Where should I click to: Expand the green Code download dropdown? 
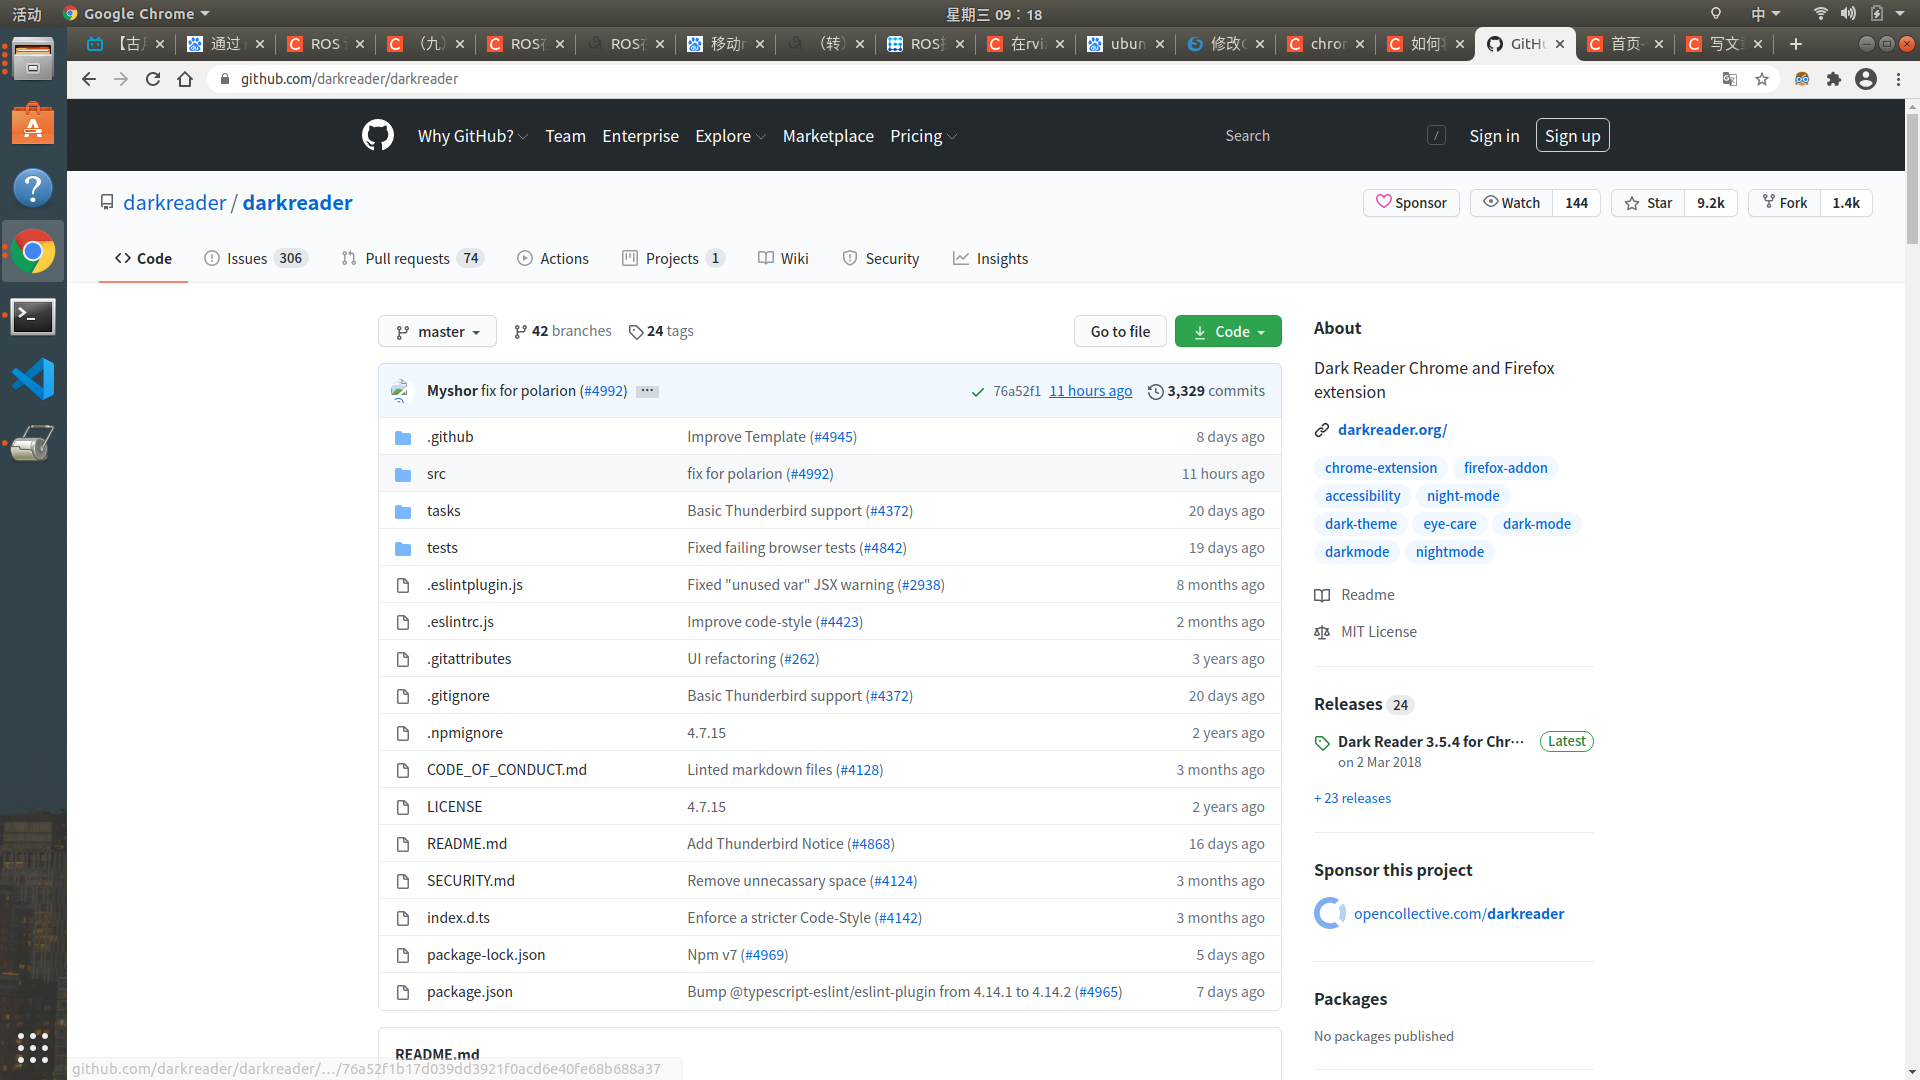(1228, 331)
